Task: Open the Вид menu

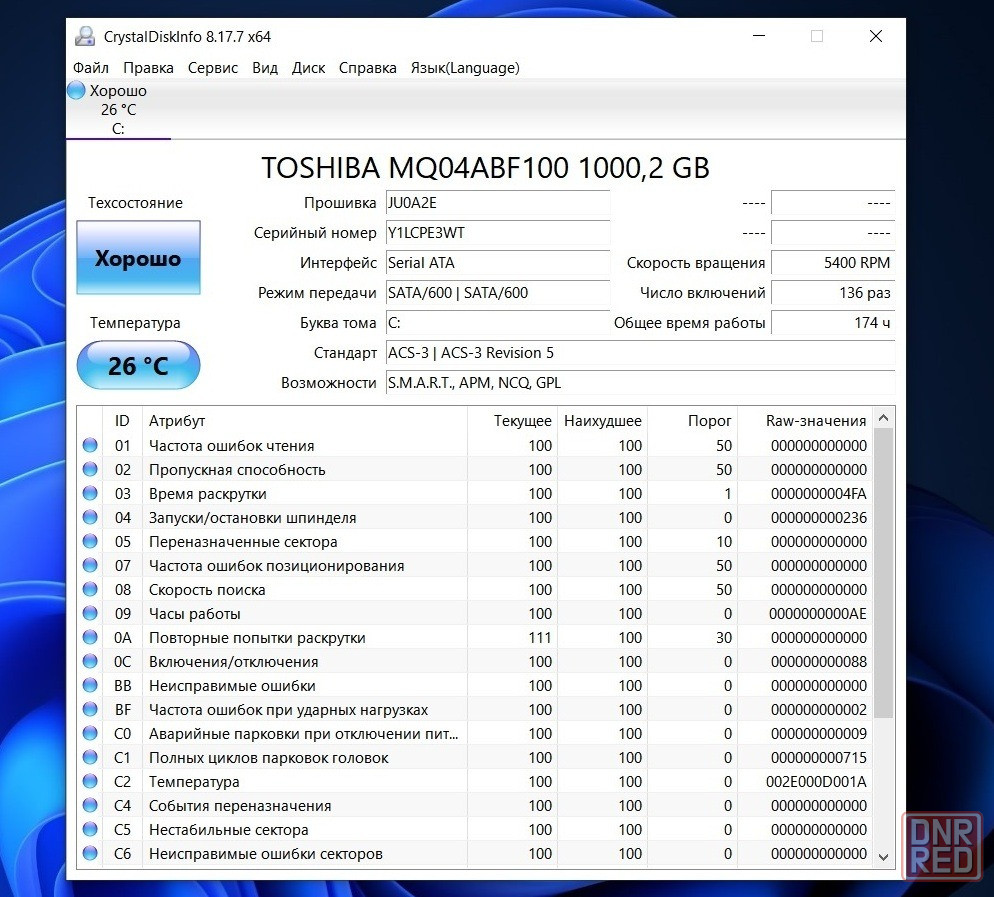Action: pyautogui.click(x=265, y=68)
